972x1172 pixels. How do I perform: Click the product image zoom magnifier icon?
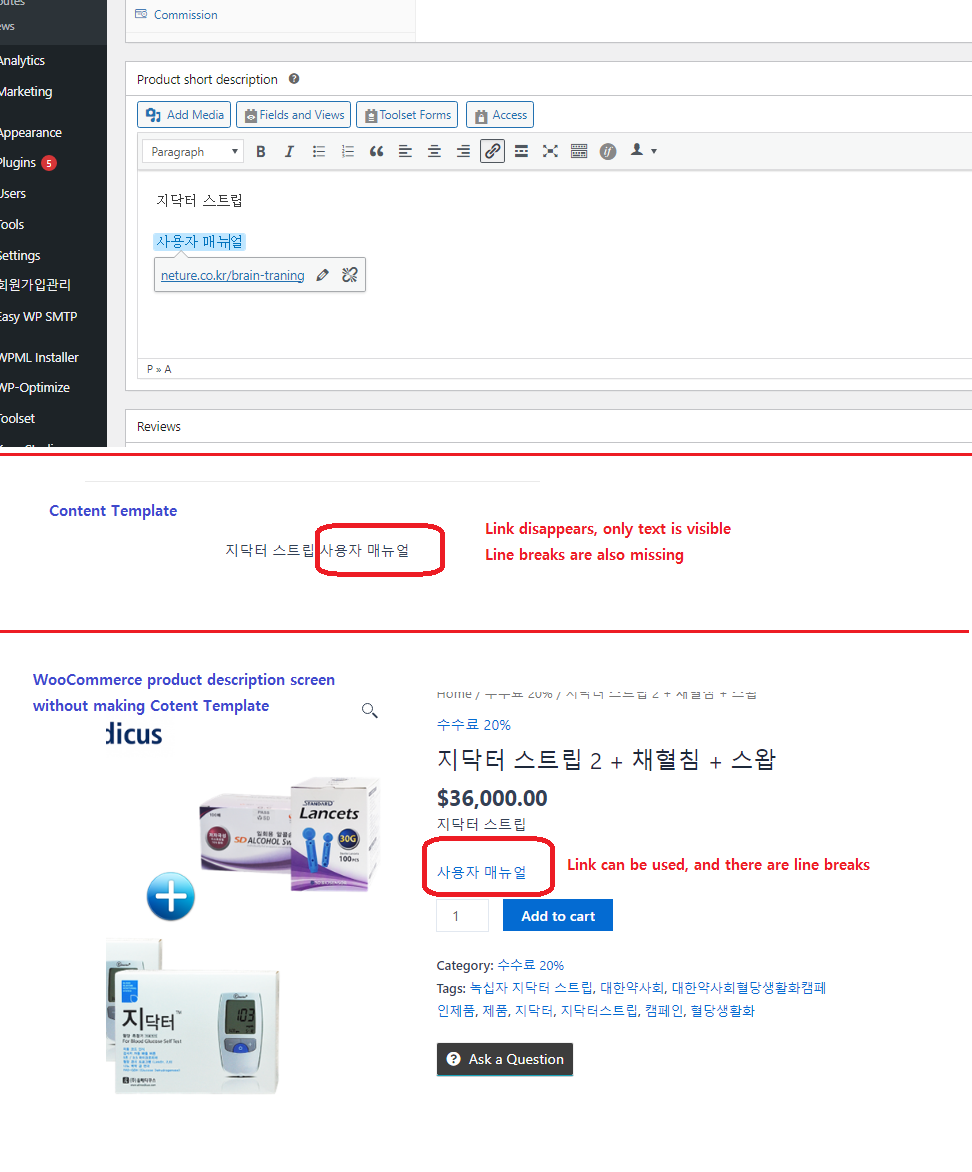369,710
